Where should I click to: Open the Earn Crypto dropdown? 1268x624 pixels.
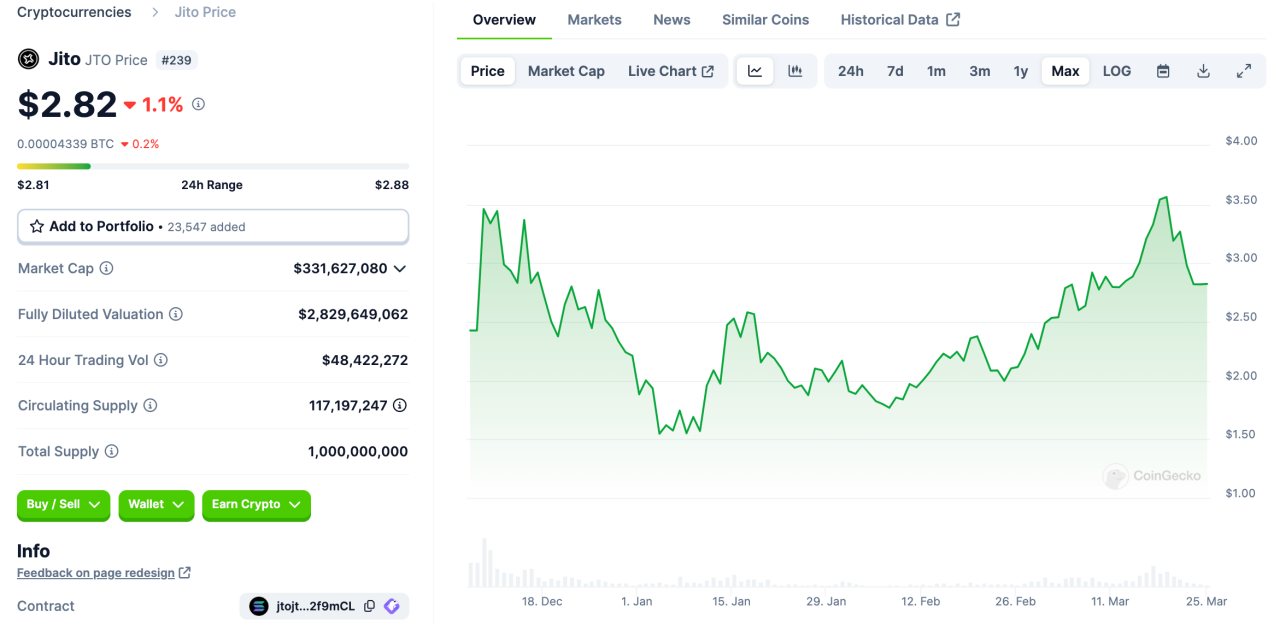[x=256, y=506]
